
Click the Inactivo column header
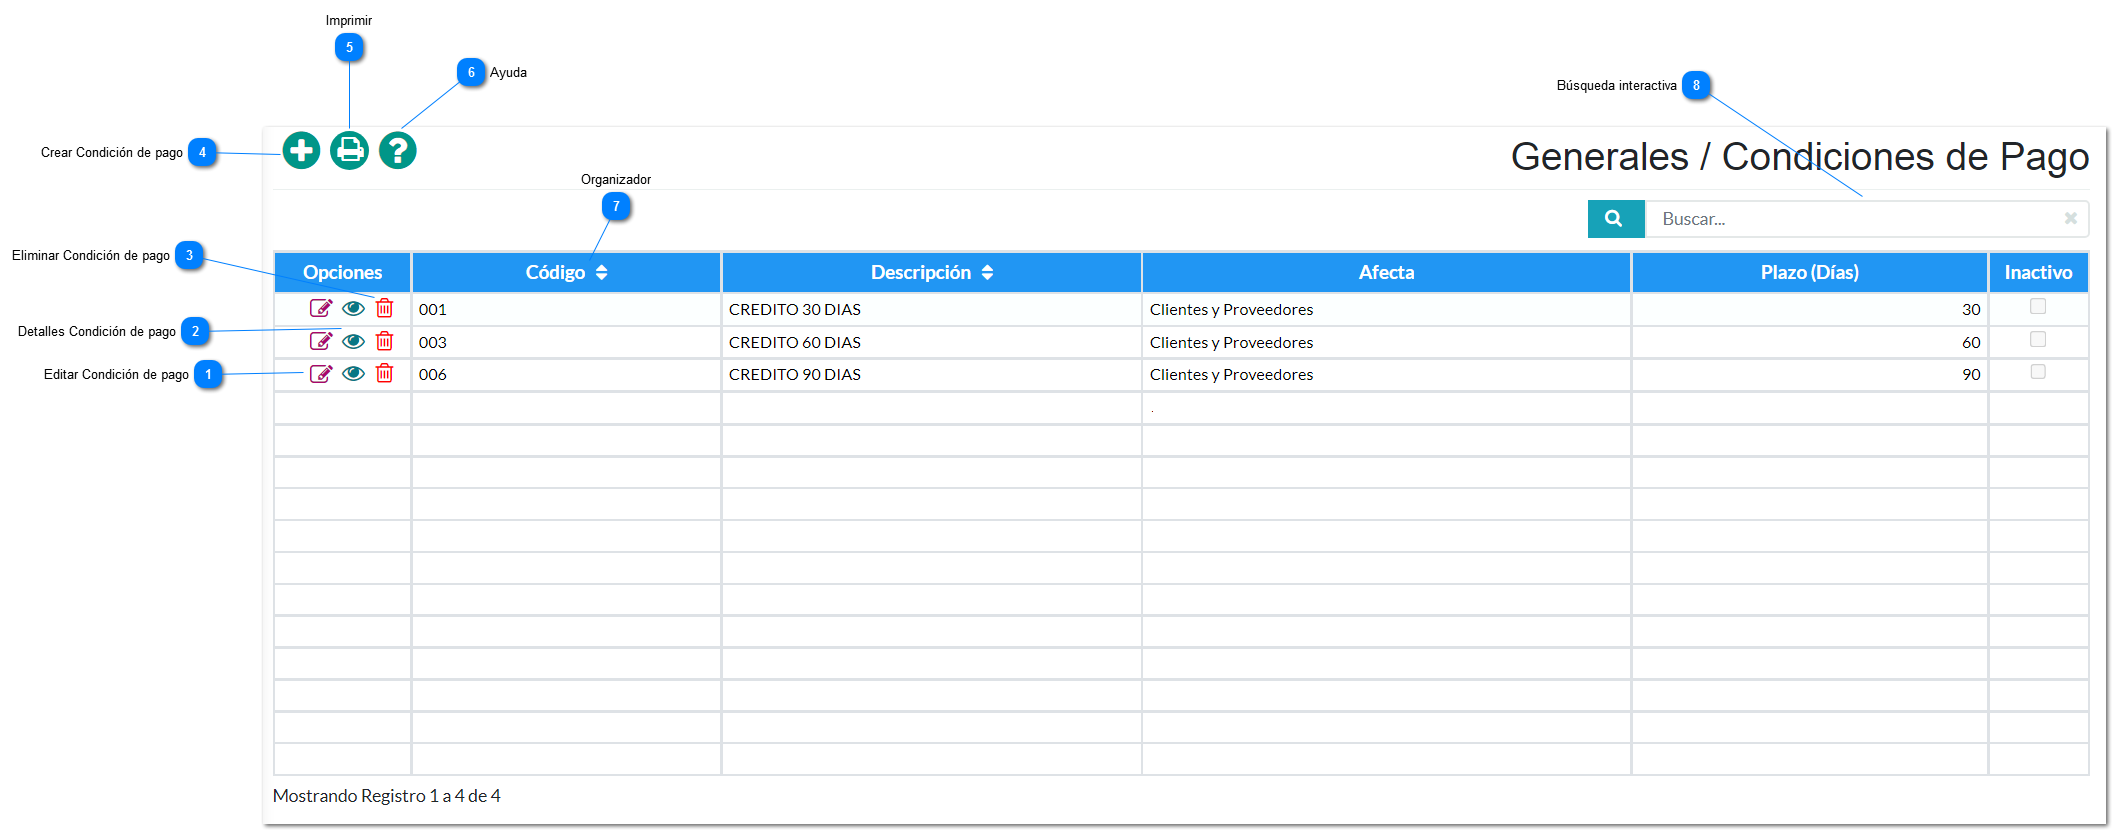point(2038,273)
